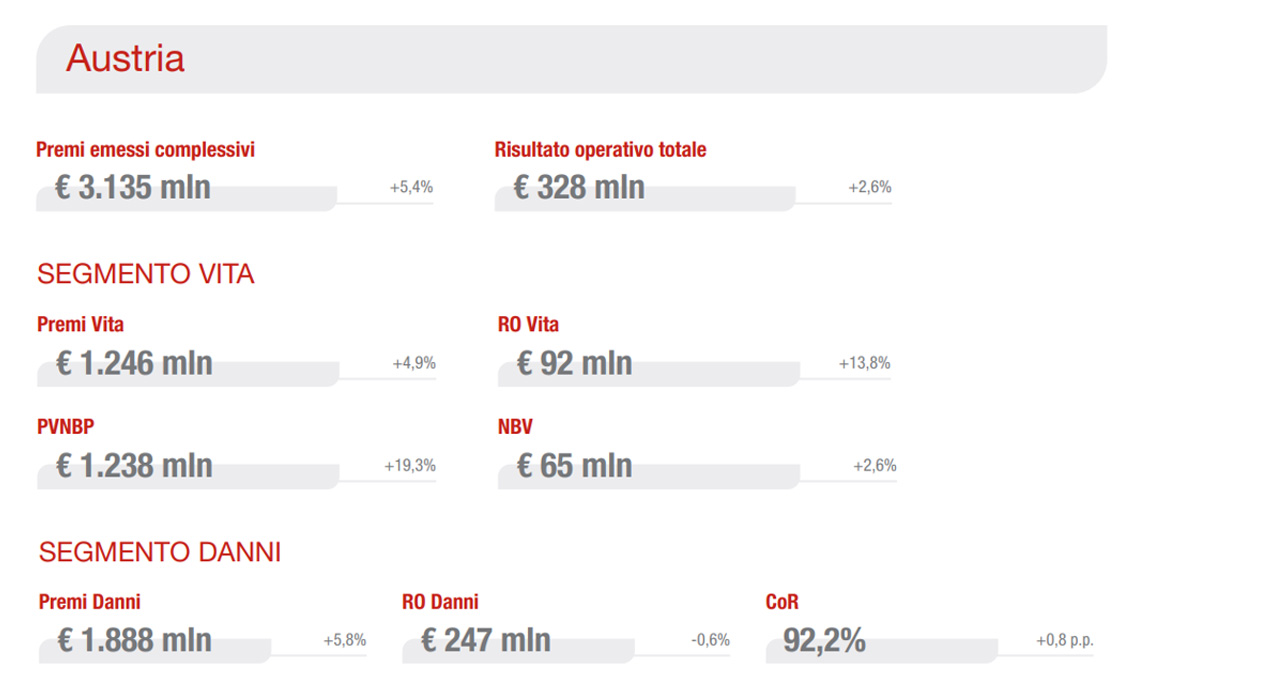Click the Risultato operativo totale label
1280x688 pixels.
600,150
